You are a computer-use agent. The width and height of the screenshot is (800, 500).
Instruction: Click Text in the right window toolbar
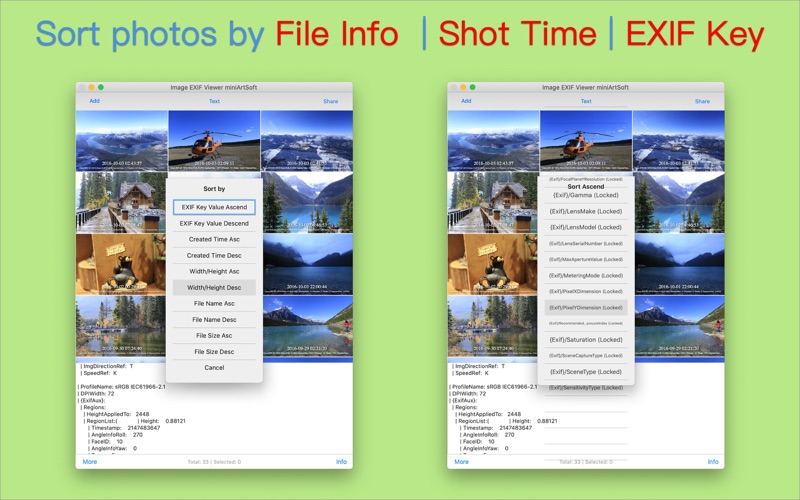click(x=586, y=101)
